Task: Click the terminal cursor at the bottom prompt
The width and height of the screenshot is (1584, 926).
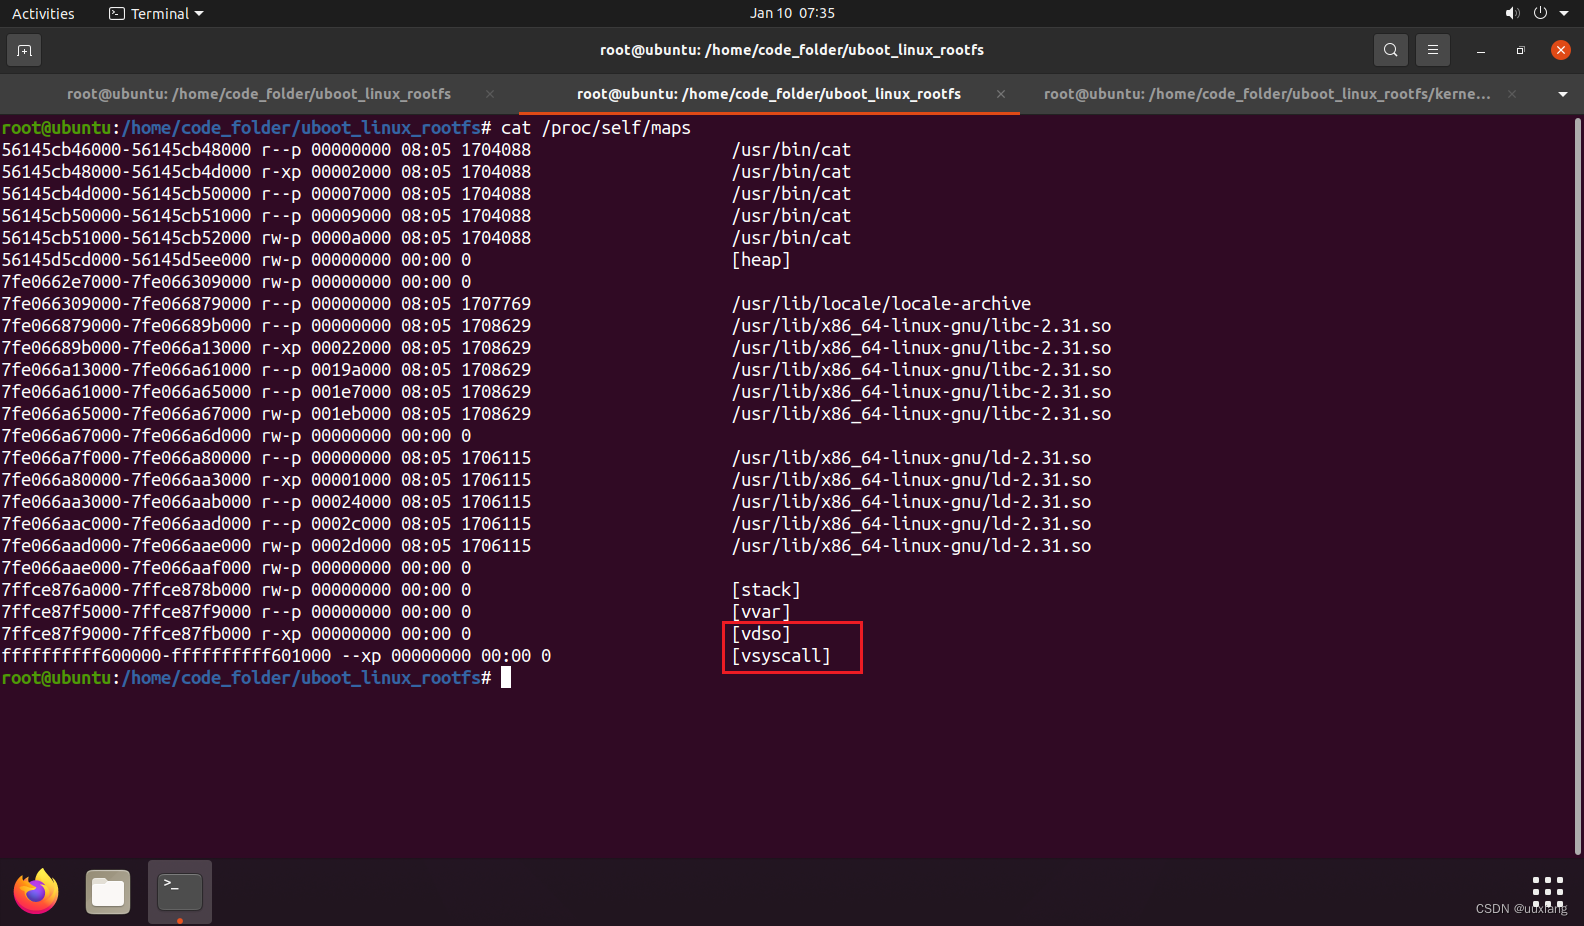Action: [x=506, y=678]
